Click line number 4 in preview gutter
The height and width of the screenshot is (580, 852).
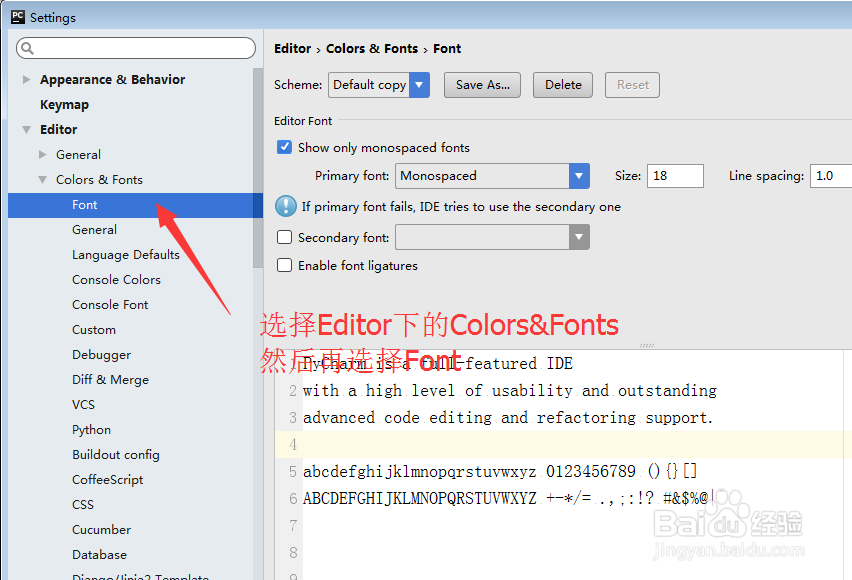293,445
